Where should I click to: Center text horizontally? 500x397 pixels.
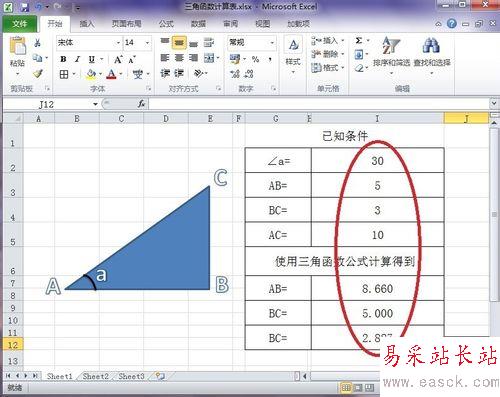(x=179, y=58)
